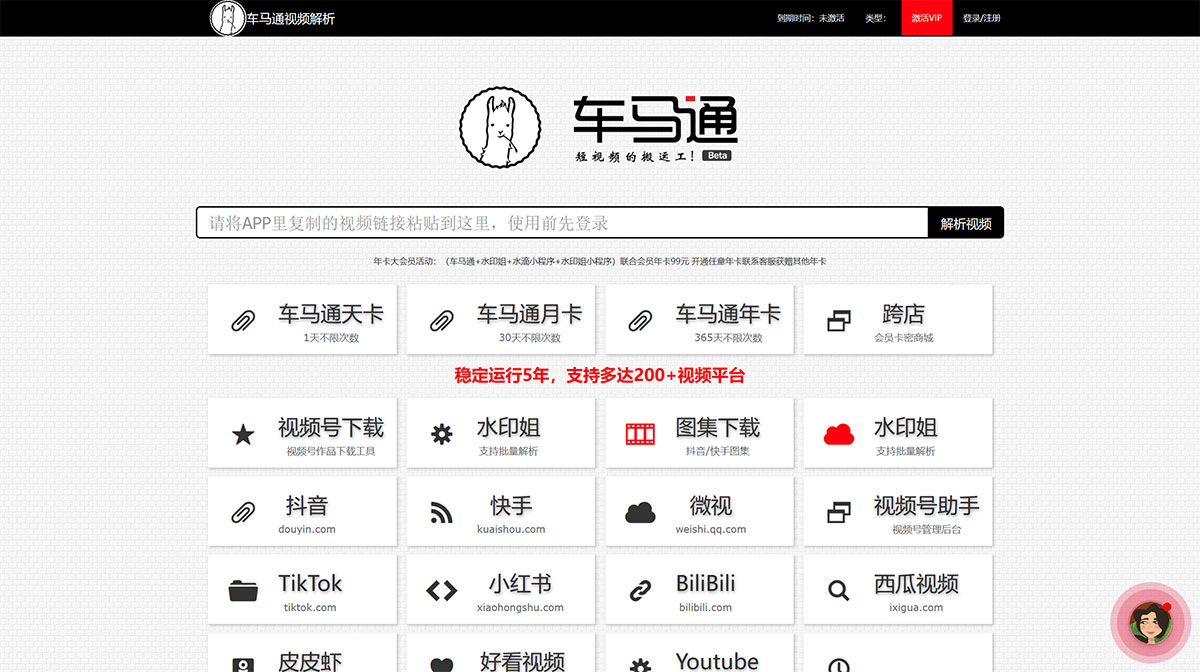Select the code brackets icon beside 小红书
This screenshot has height=672, width=1200.
tap(440, 589)
